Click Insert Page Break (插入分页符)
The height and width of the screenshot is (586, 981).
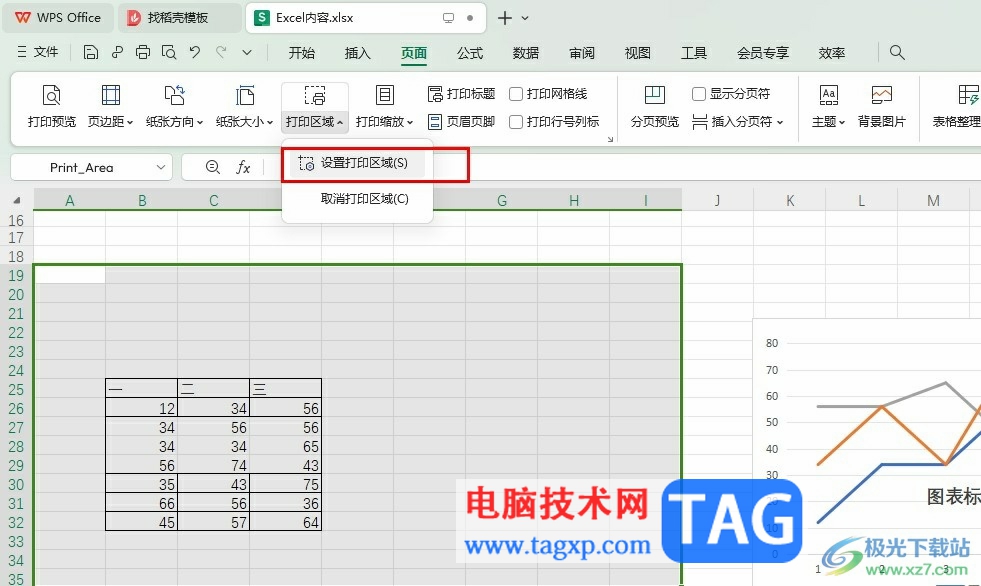(738, 121)
